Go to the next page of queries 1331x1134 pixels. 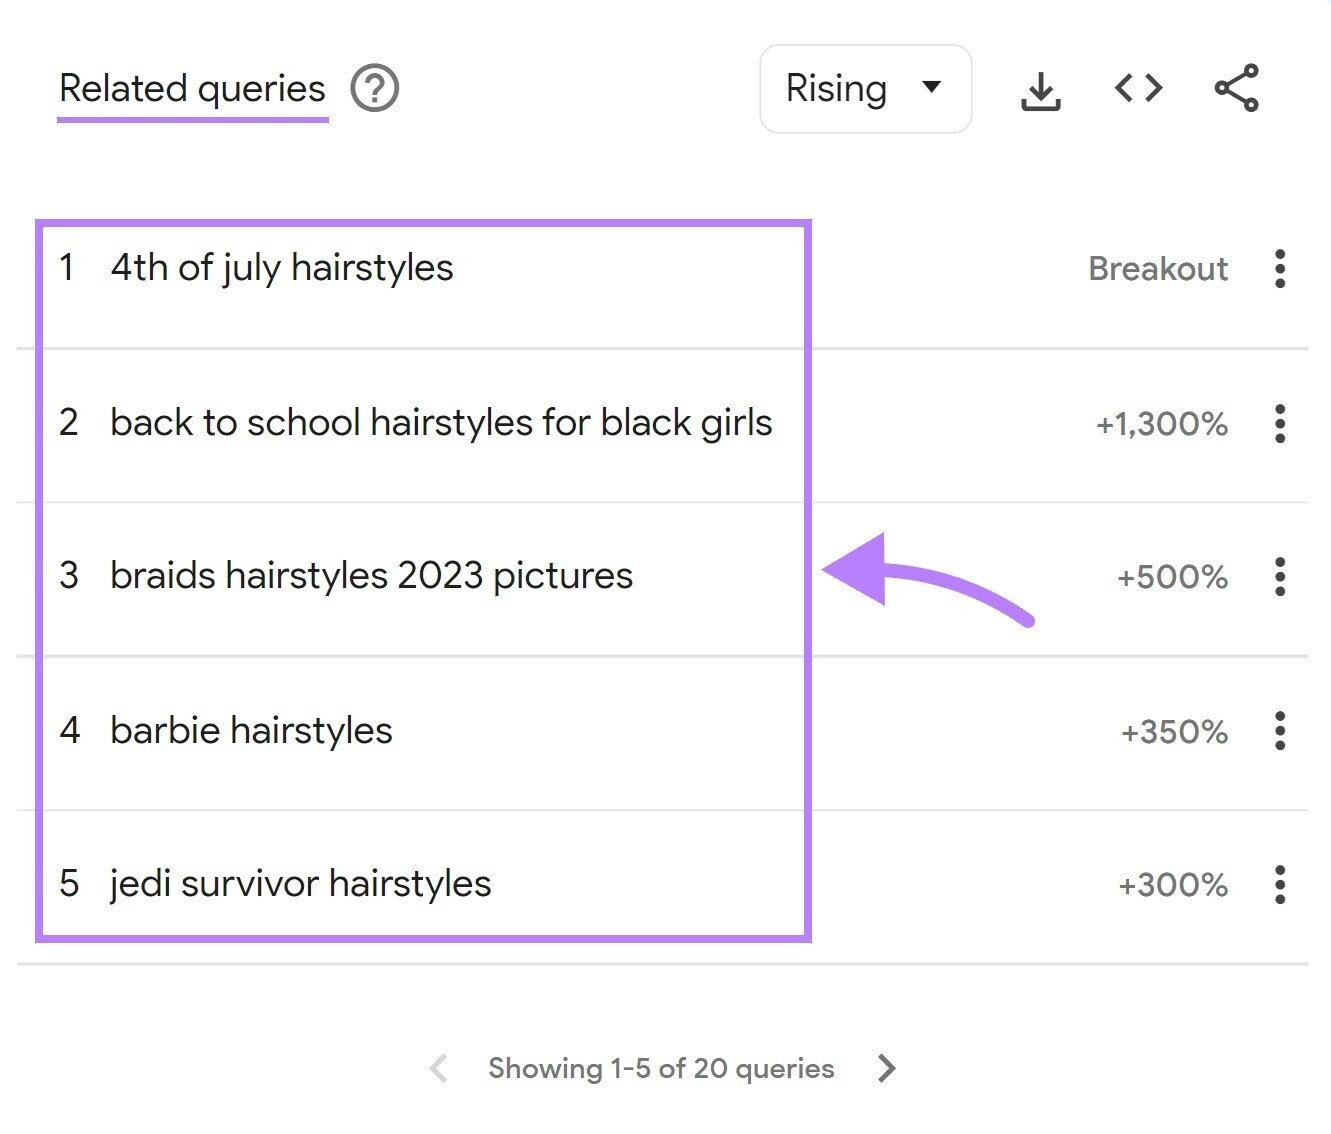pyautogui.click(x=886, y=1068)
